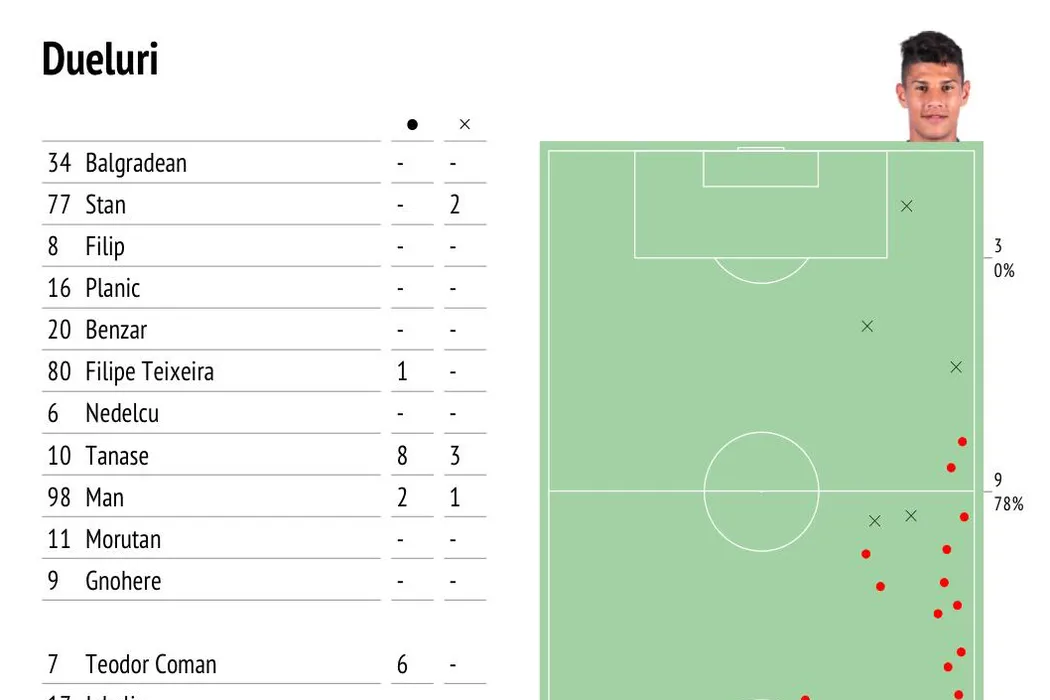
Task: Open the player headshot photo
Action: point(932,87)
